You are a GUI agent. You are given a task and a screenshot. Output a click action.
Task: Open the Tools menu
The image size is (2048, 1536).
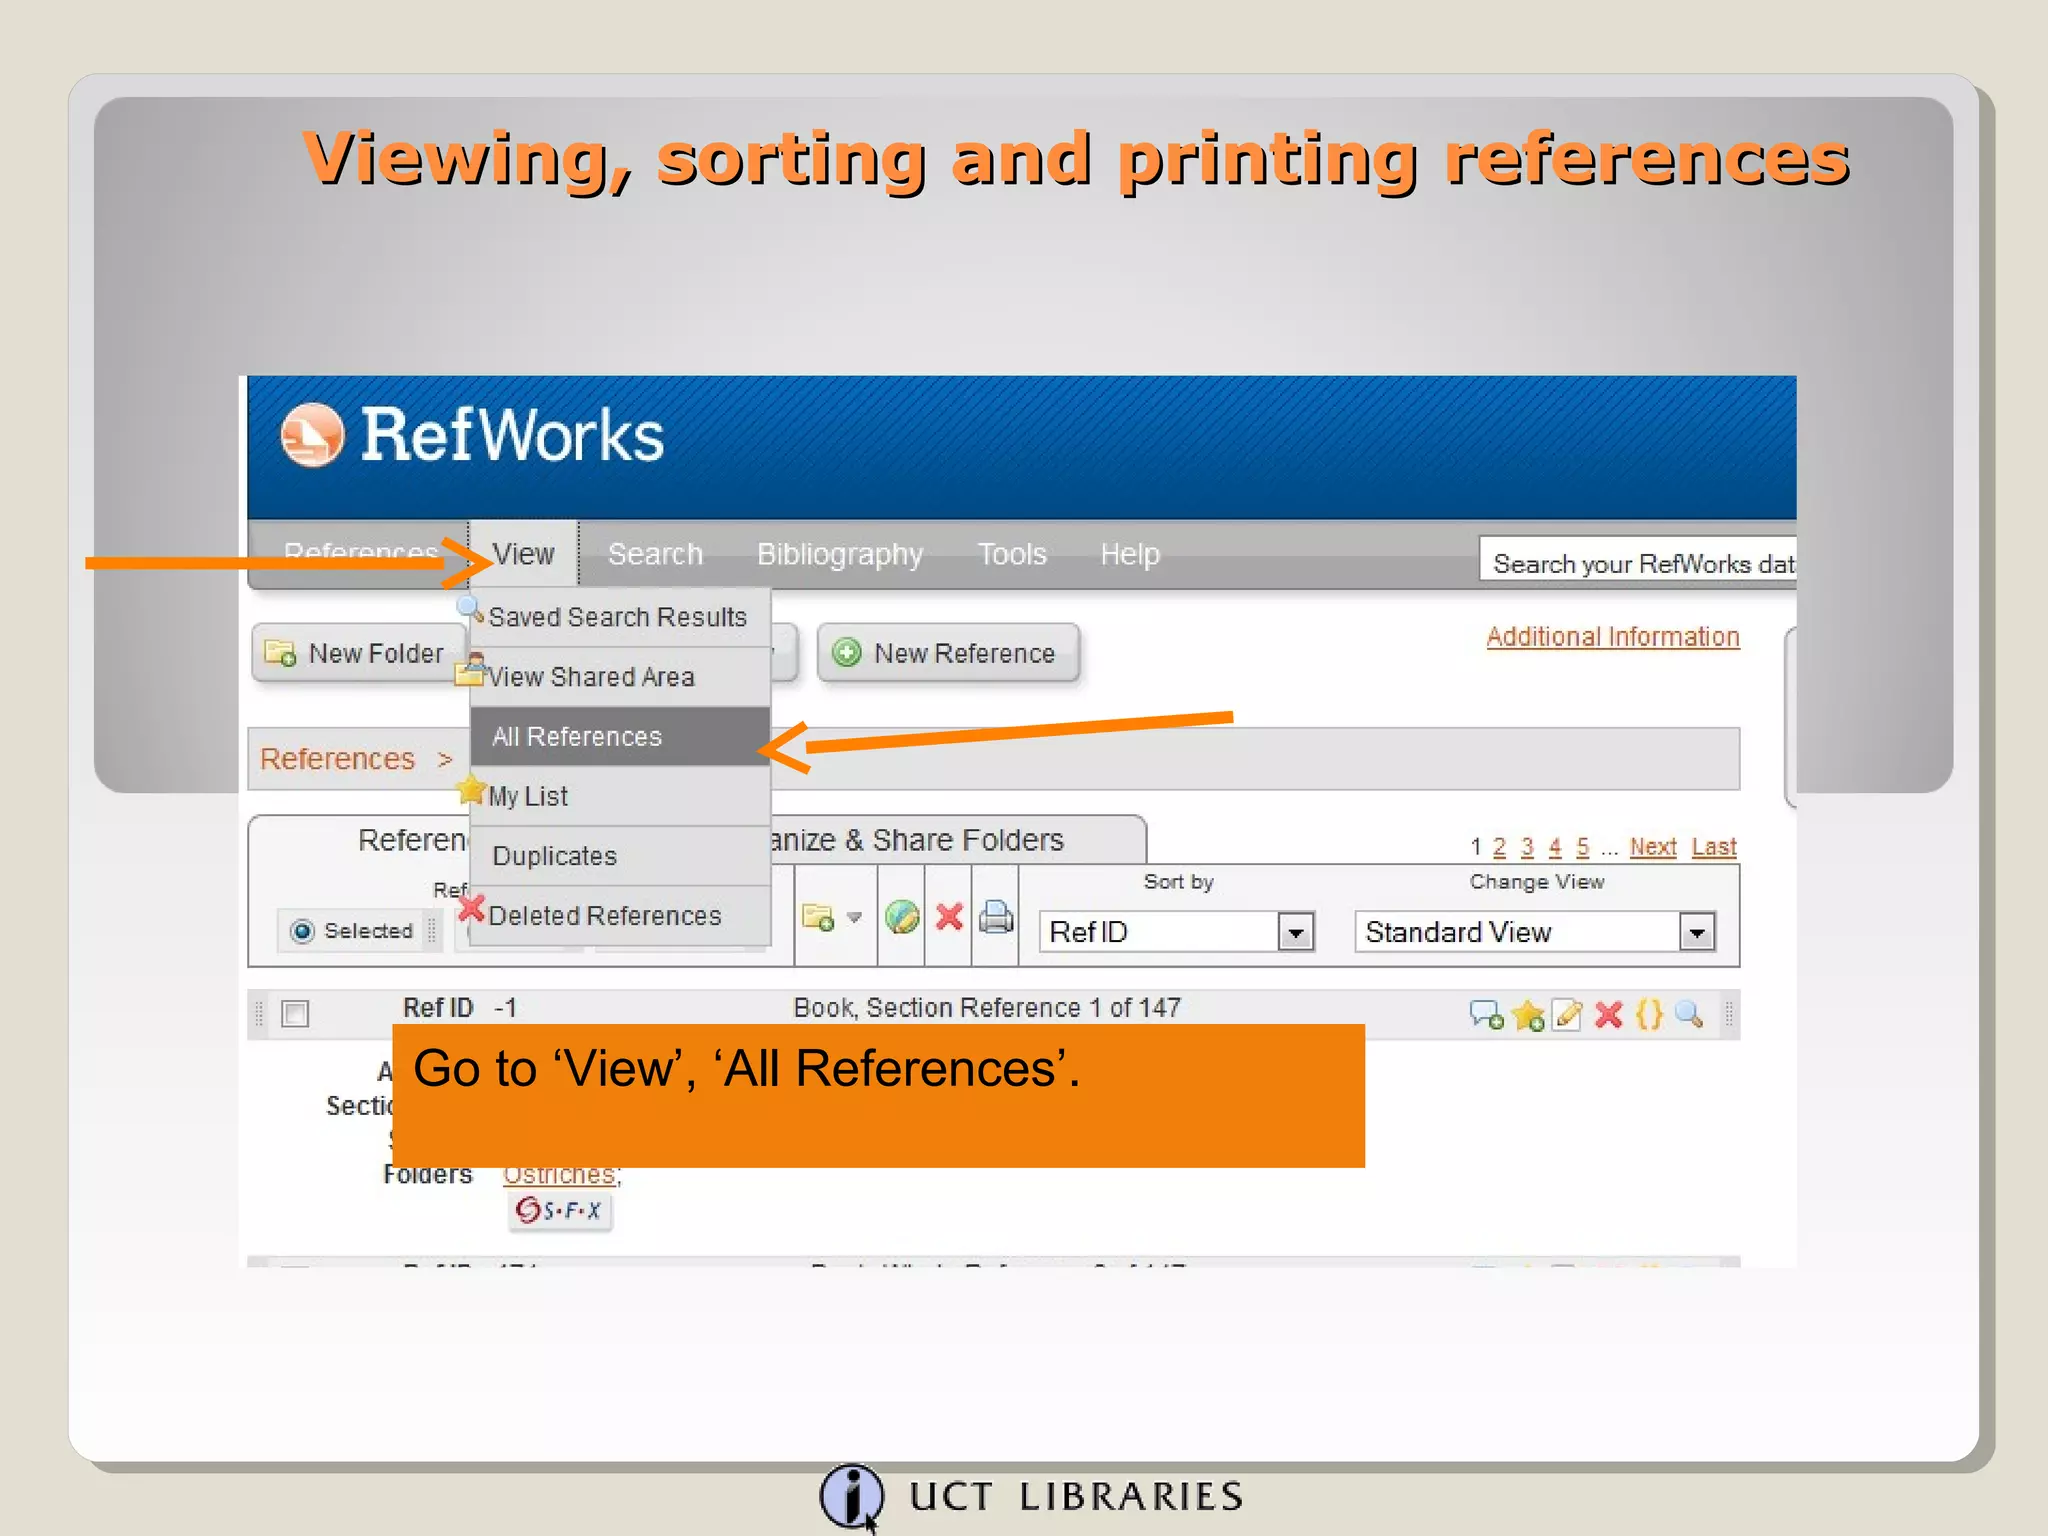point(1012,554)
